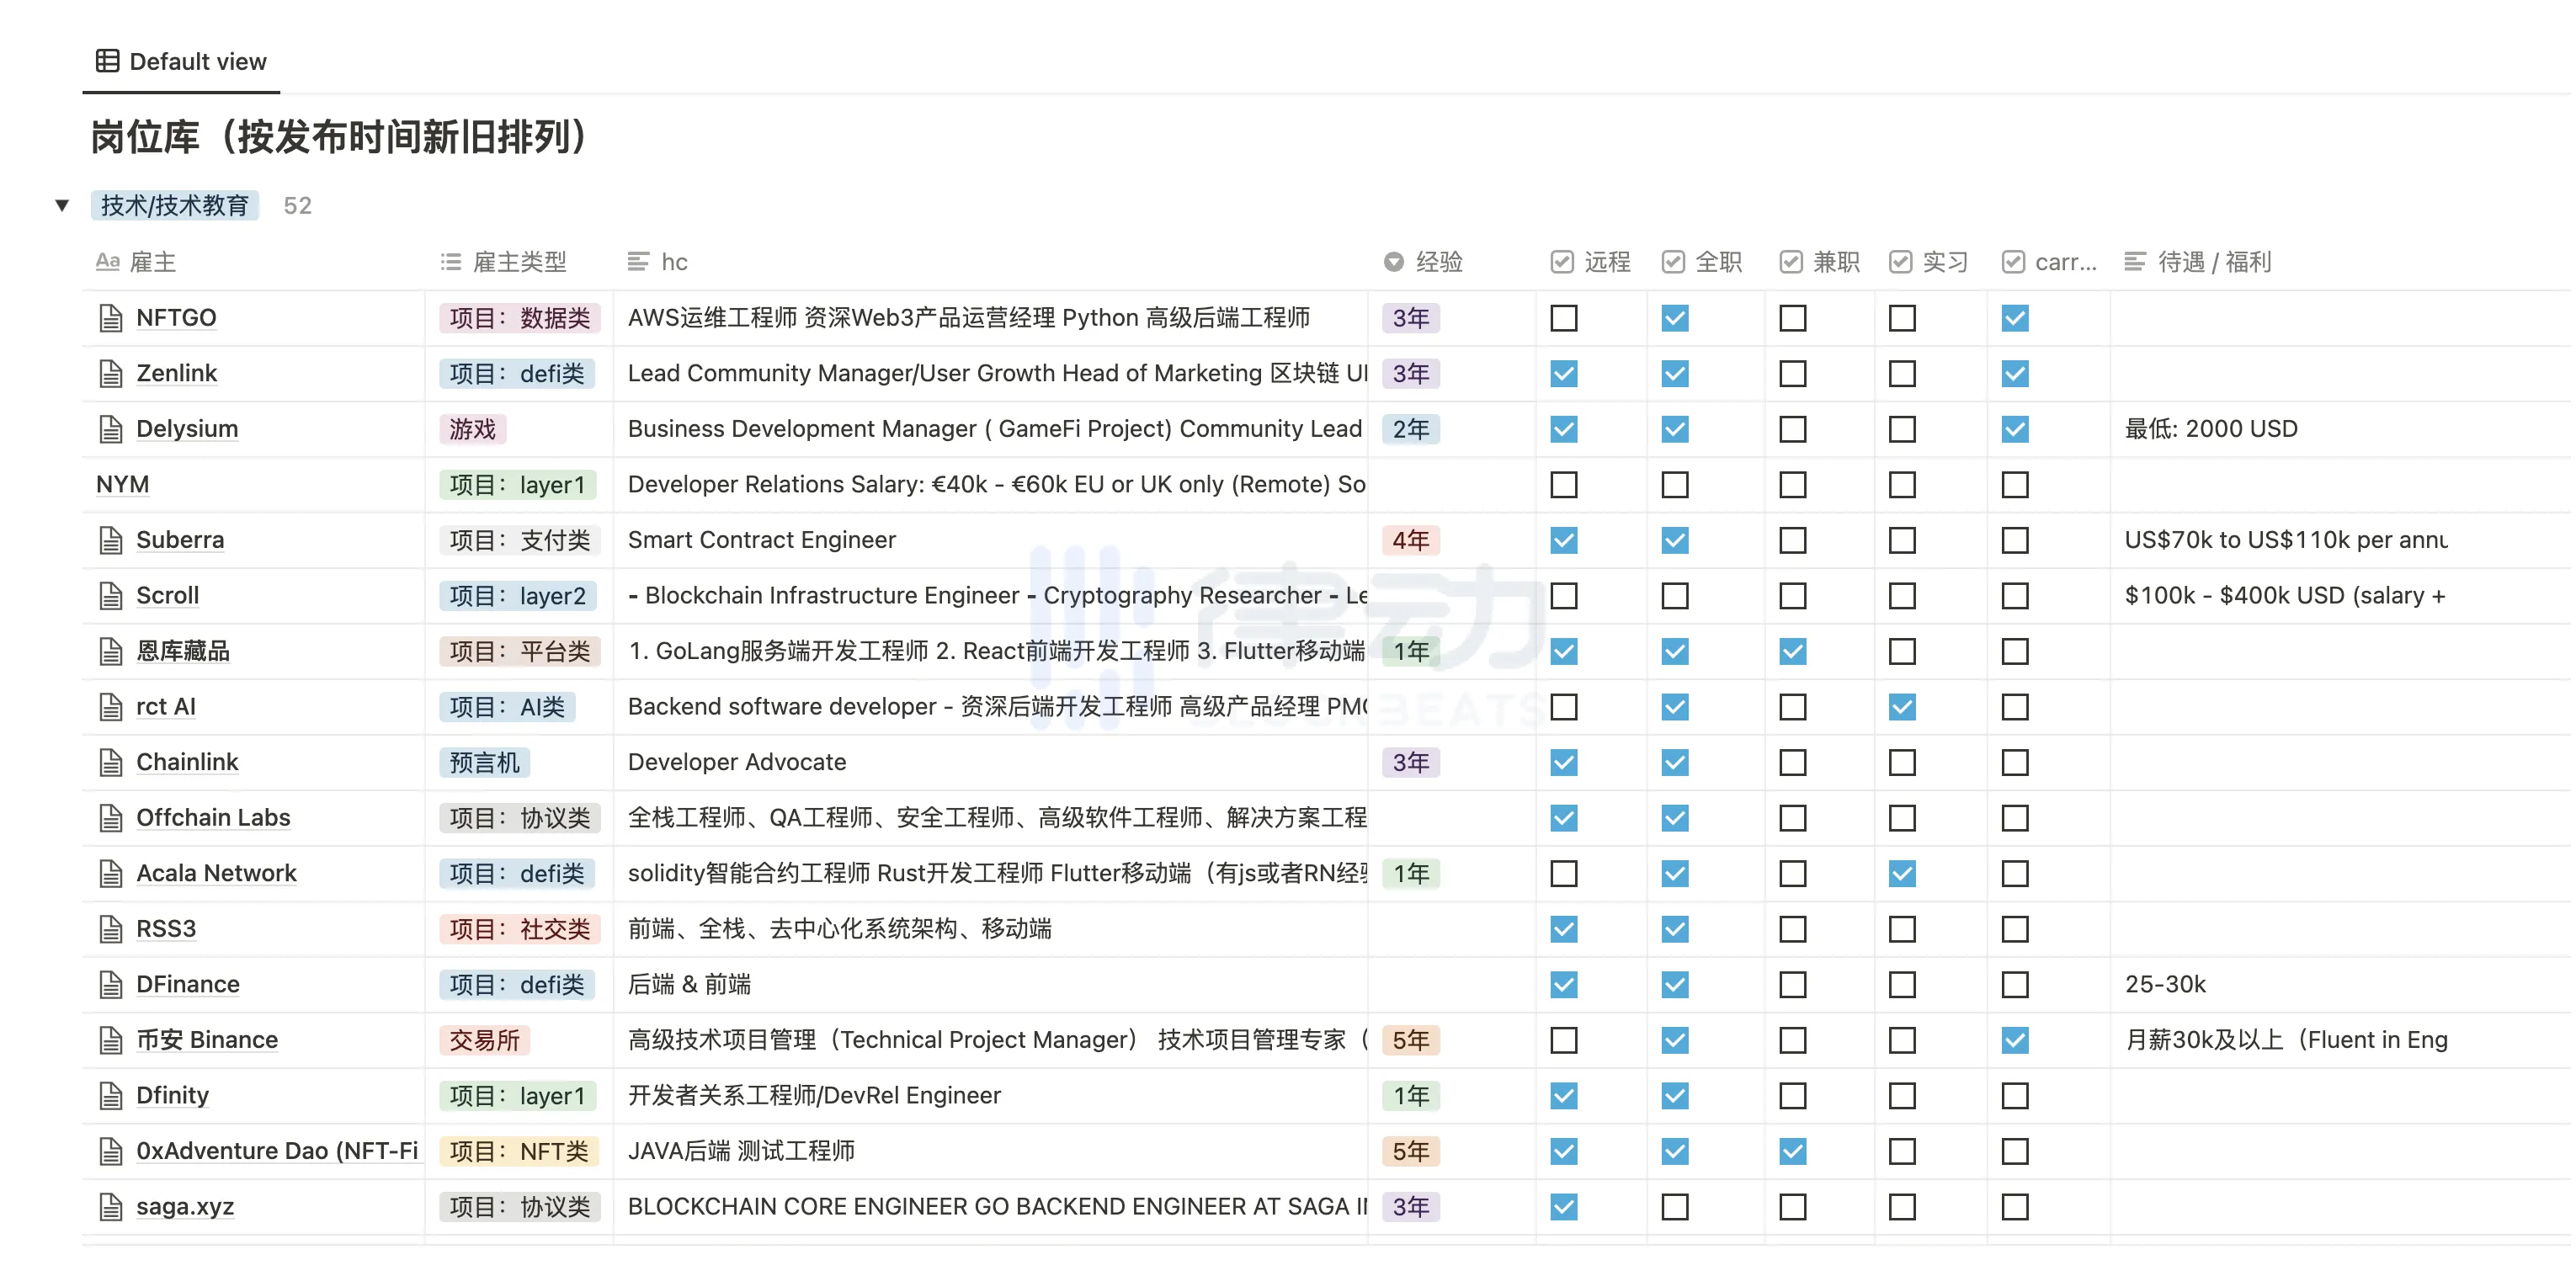Uncheck the 兼职 checkbox for 恩库藏品
The image size is (2576, 1276).
1793,652
